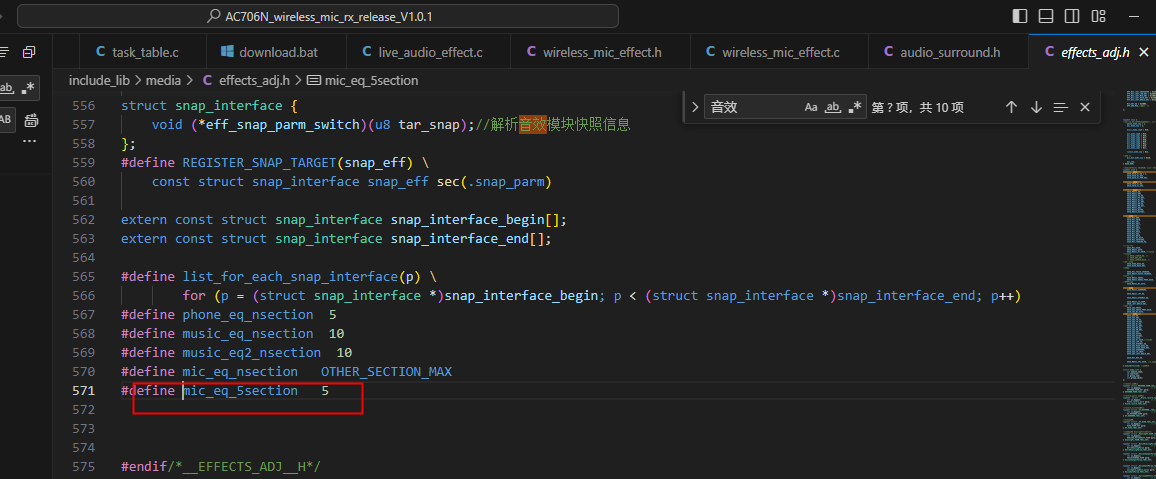This screenshot has width=1156, height=479.
Task: Toggle Match Whole Word in find widget
Action: (x=832, y=107)
